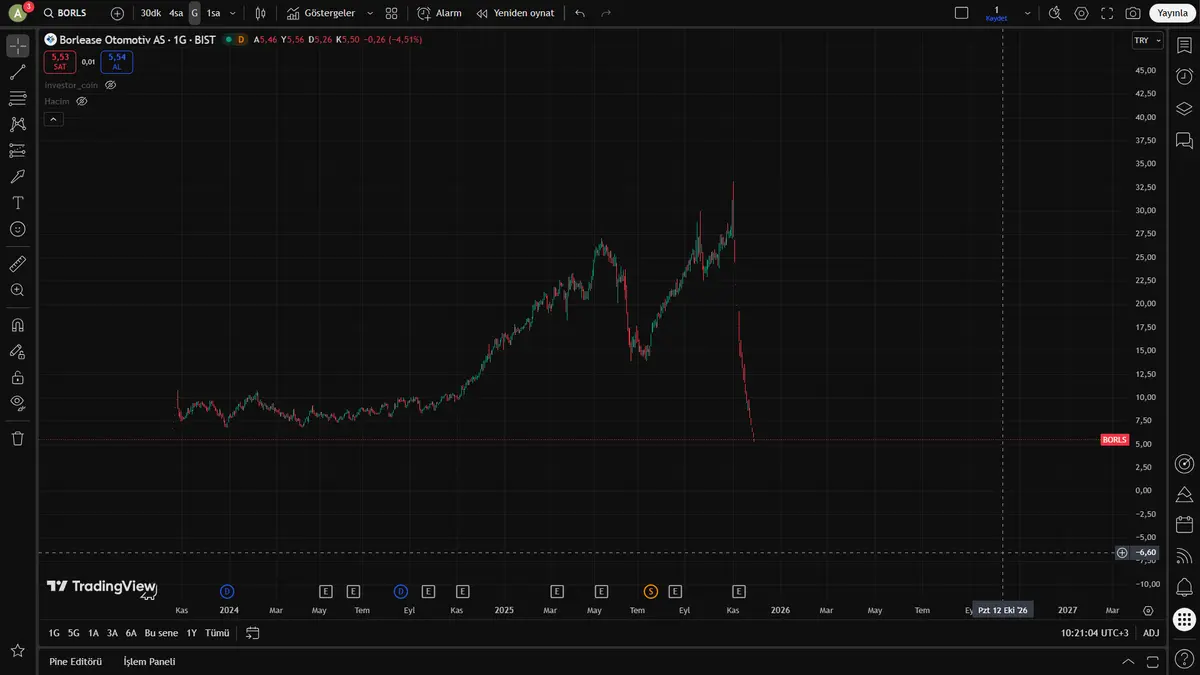
Task: Open favorite drawing tools star
Action: pyautogui.click(x=17, y=651)
